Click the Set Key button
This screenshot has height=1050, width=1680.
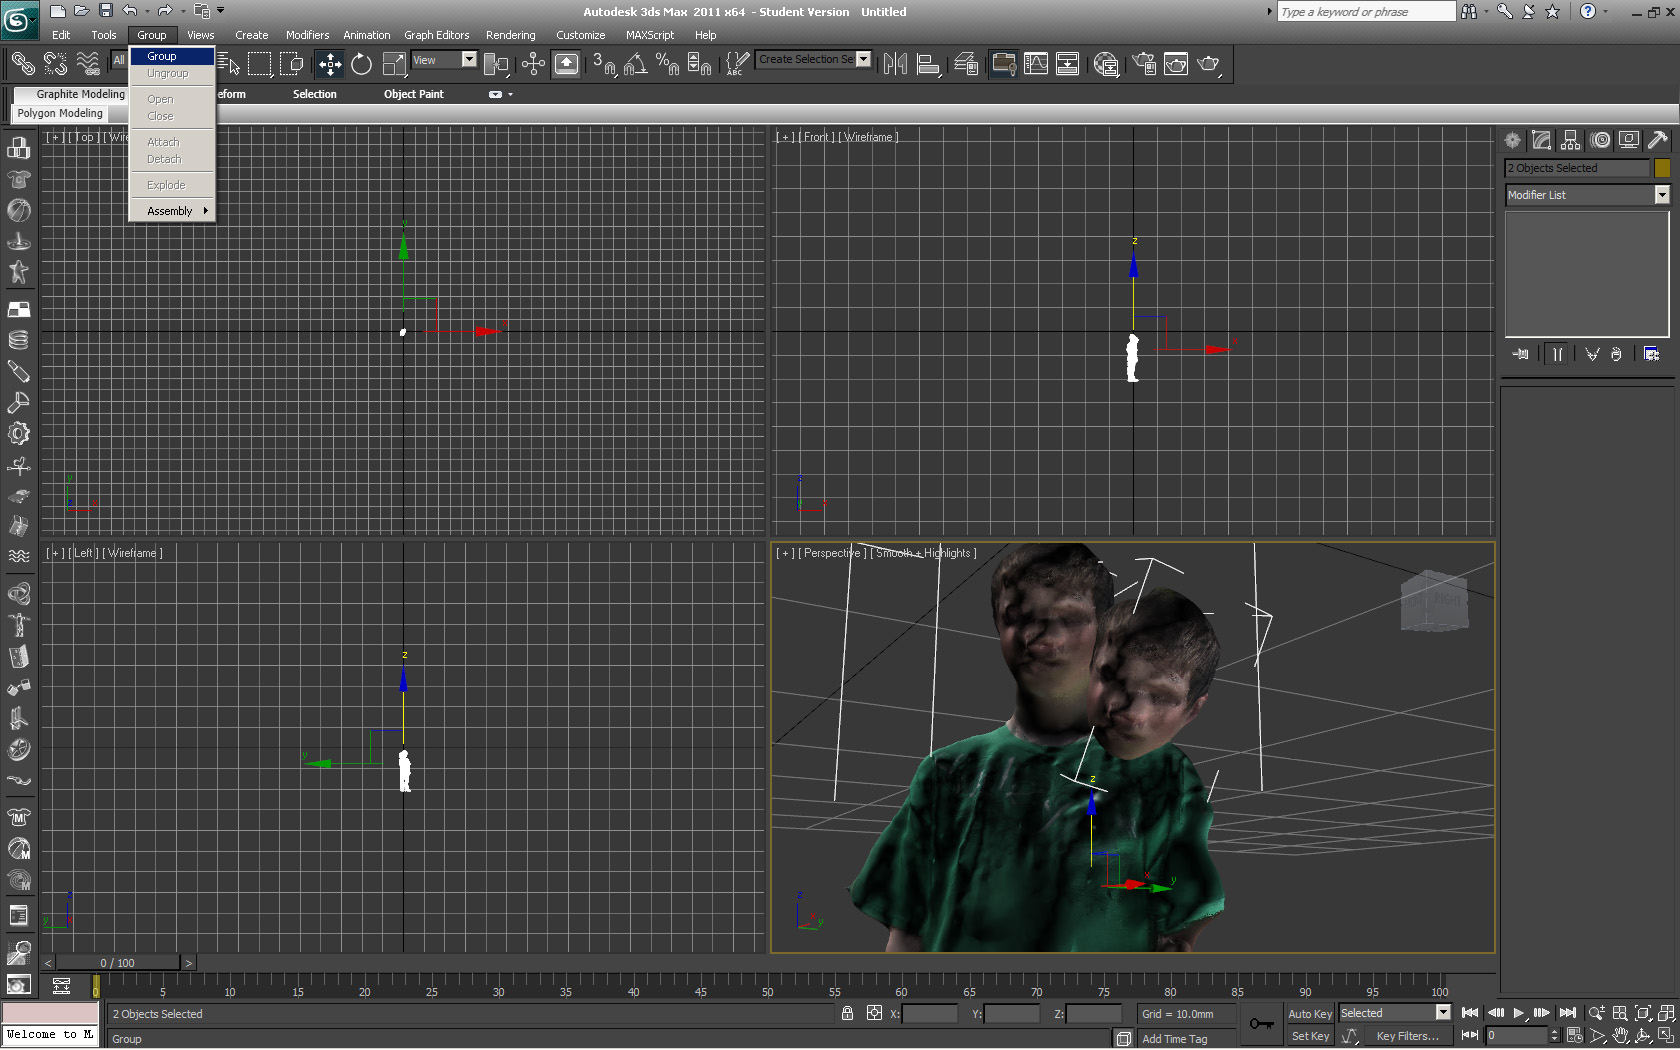click(x=1309, y=1036)
